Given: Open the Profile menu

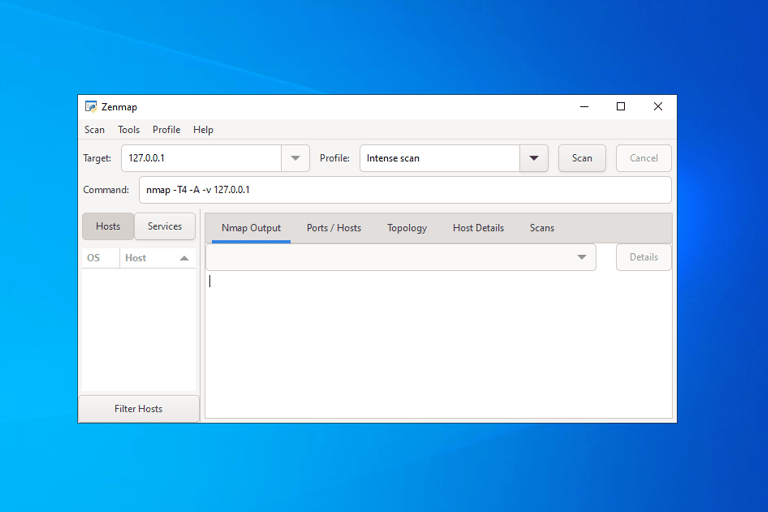Looking at the screenshot, I should (x=166, y=130).
